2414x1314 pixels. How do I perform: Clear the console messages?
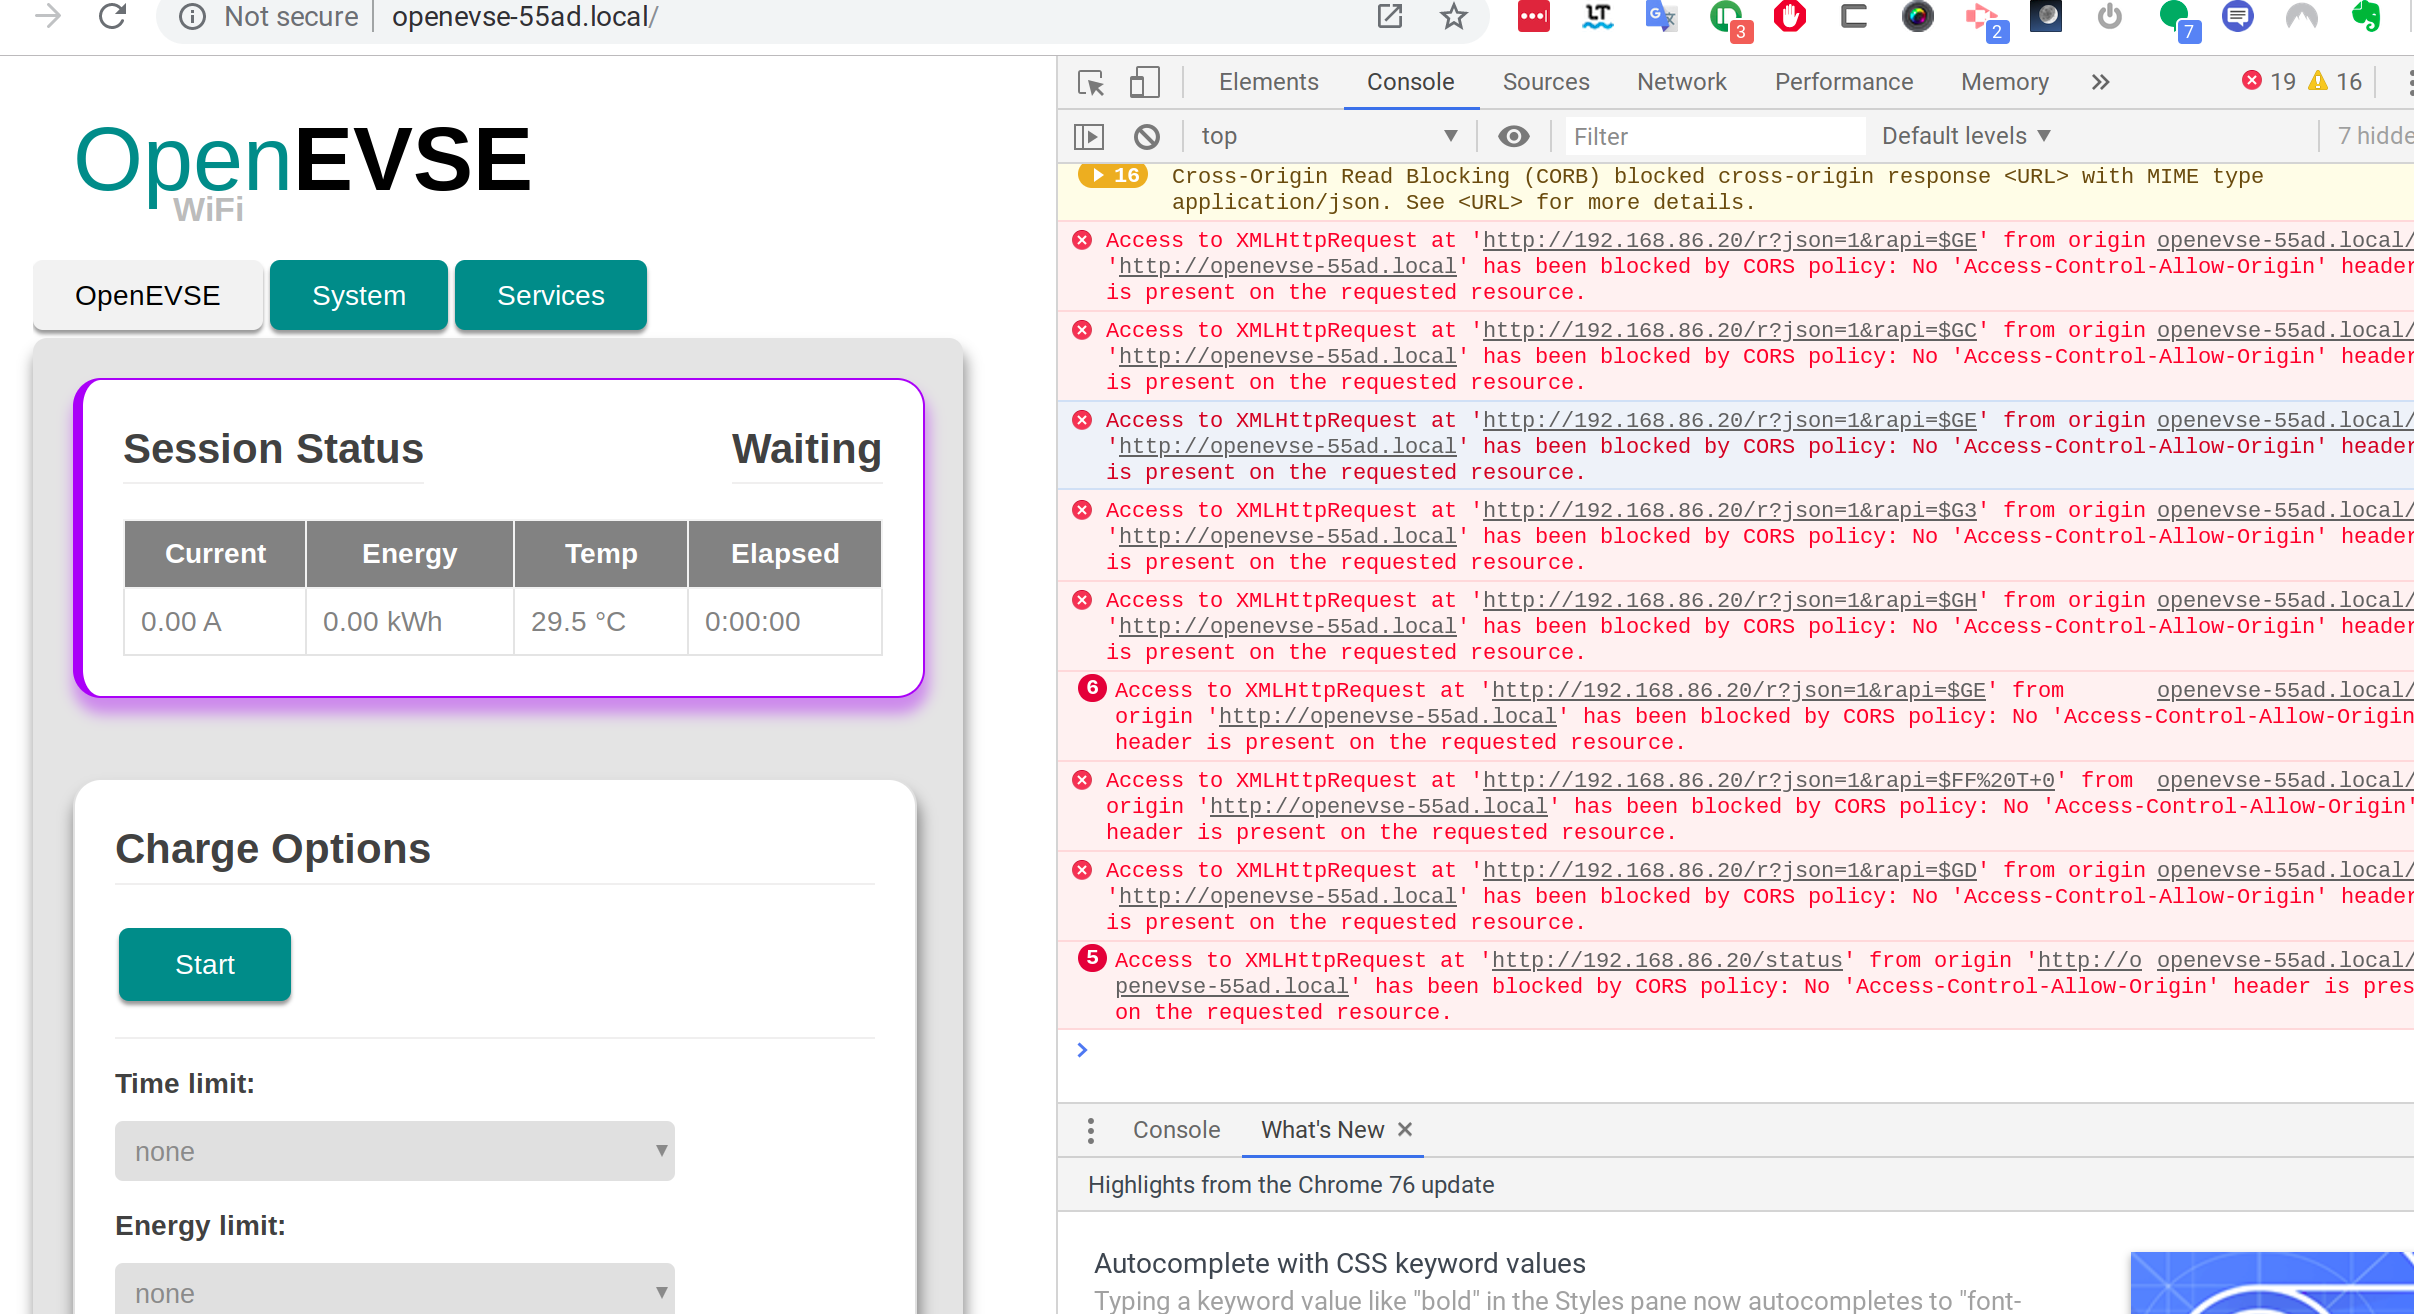[1147, 135]
